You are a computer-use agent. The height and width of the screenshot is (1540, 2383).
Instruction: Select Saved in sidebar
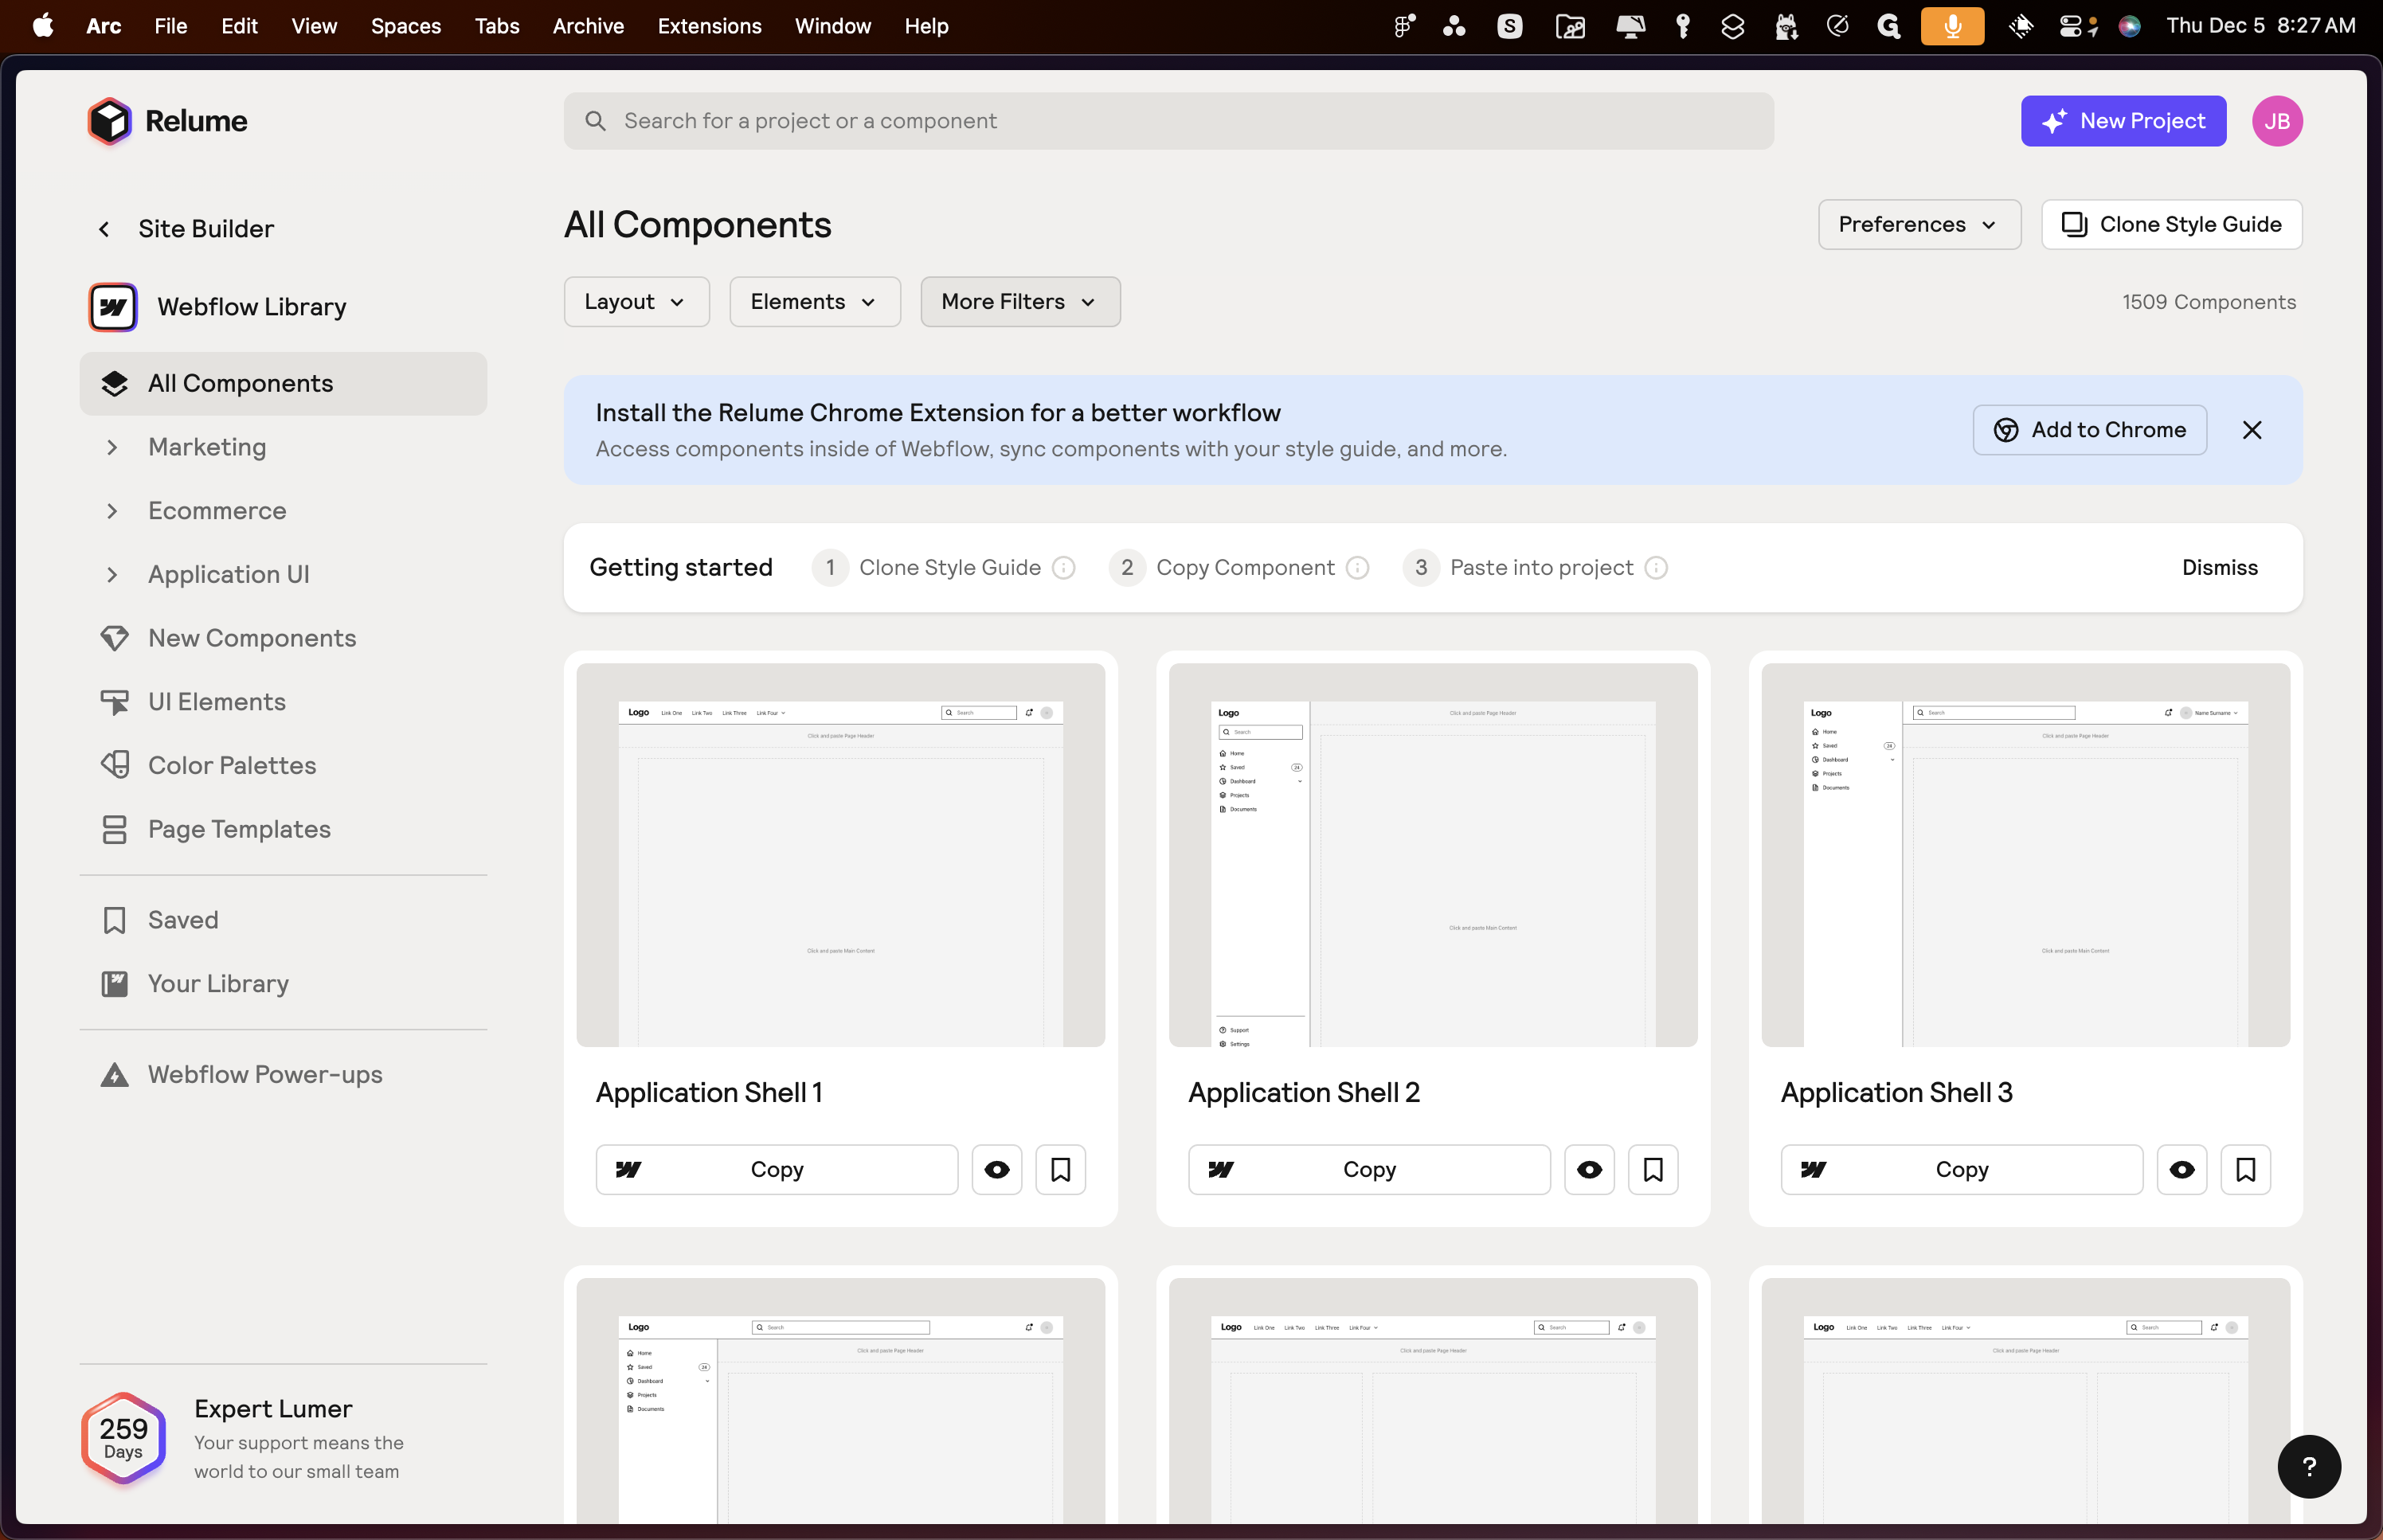(283, 920)
